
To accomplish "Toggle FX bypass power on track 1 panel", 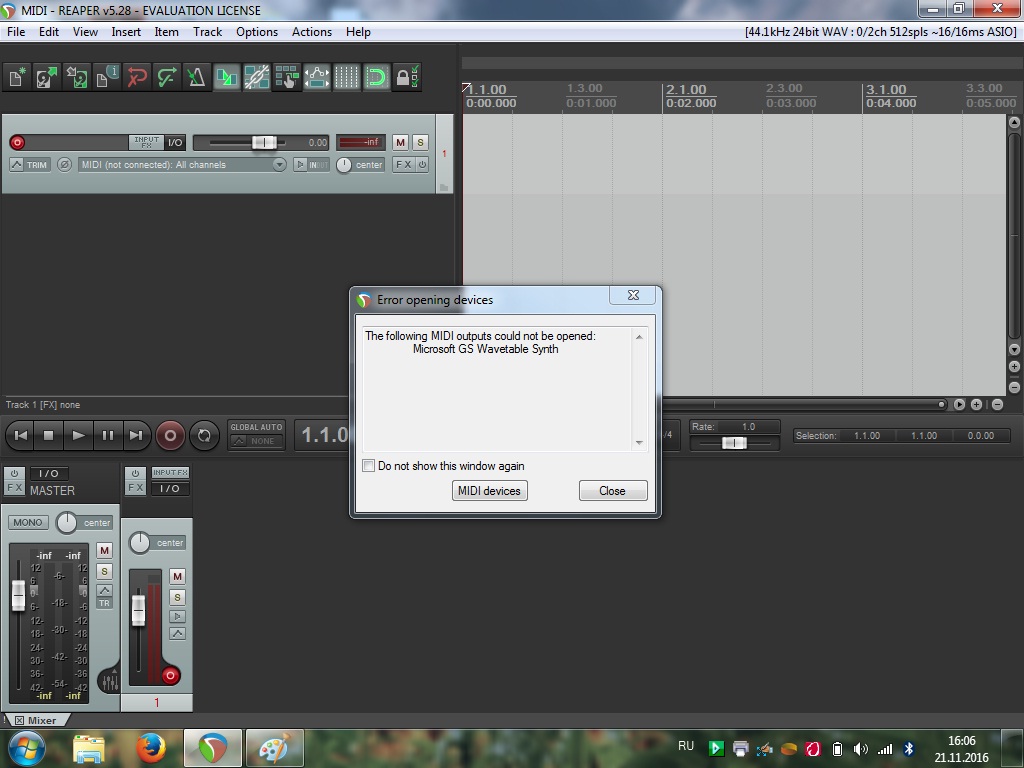I will pos(423,165).
